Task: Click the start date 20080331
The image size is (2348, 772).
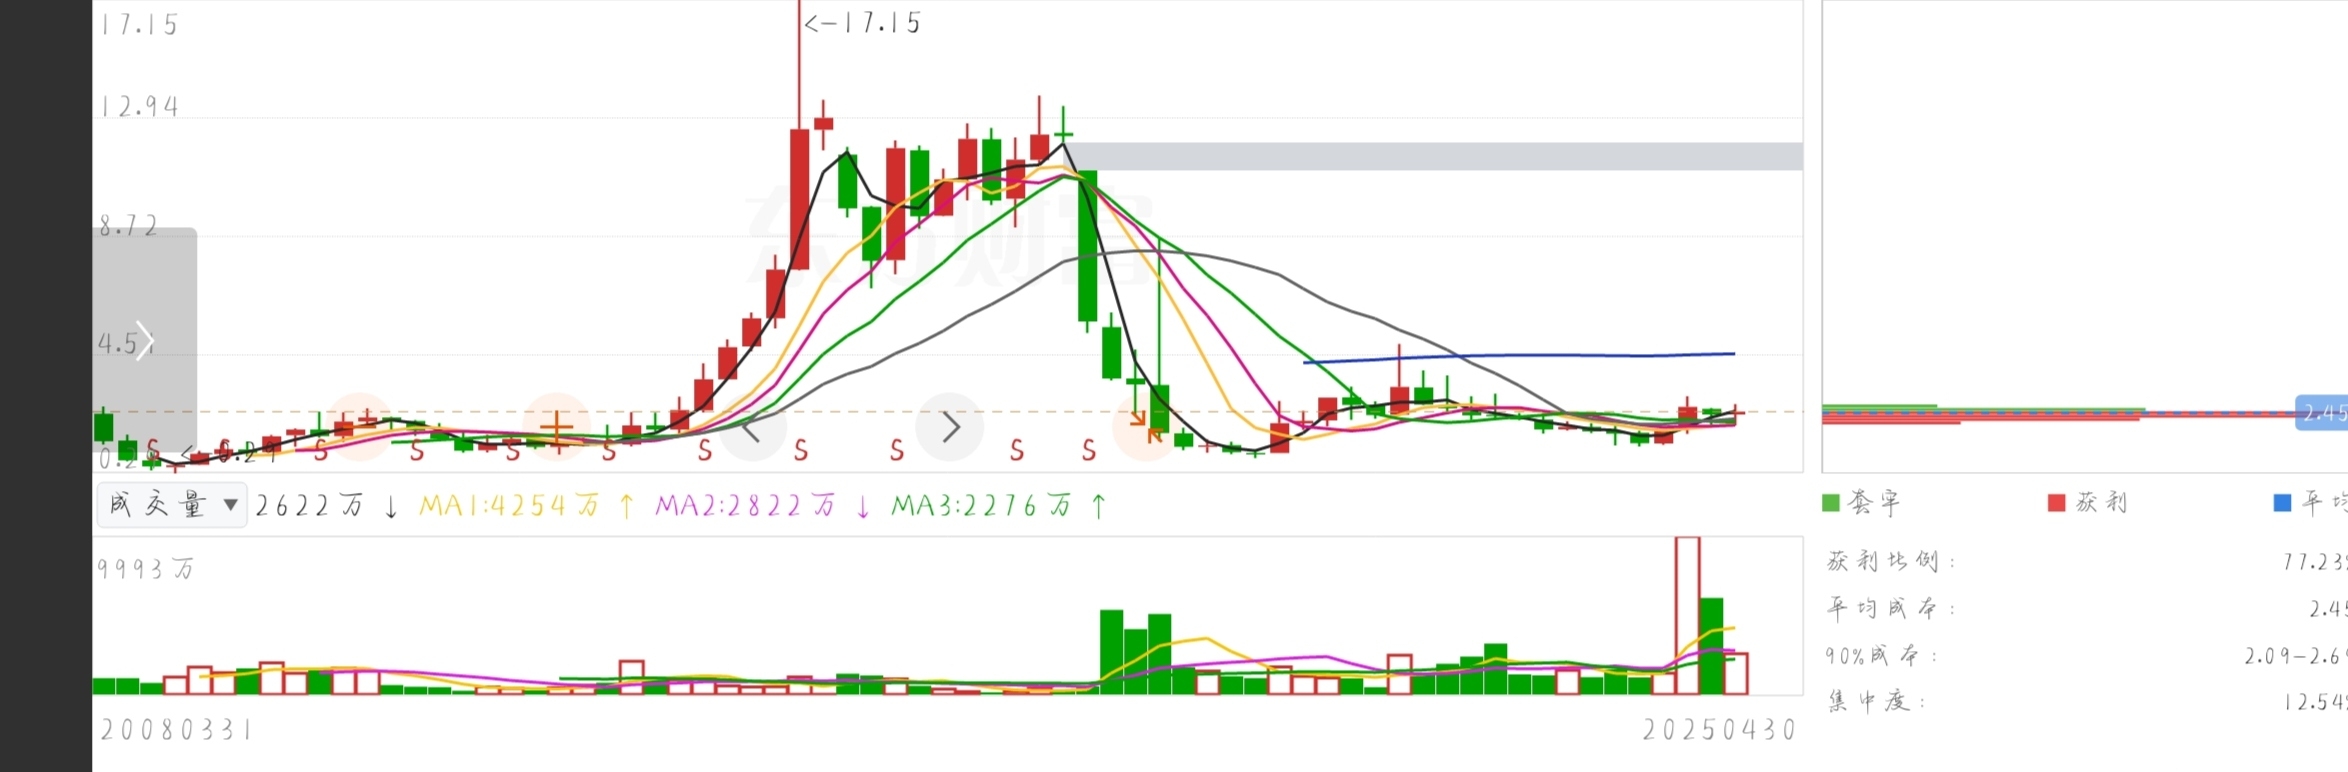Action: [x=176, y=730]
